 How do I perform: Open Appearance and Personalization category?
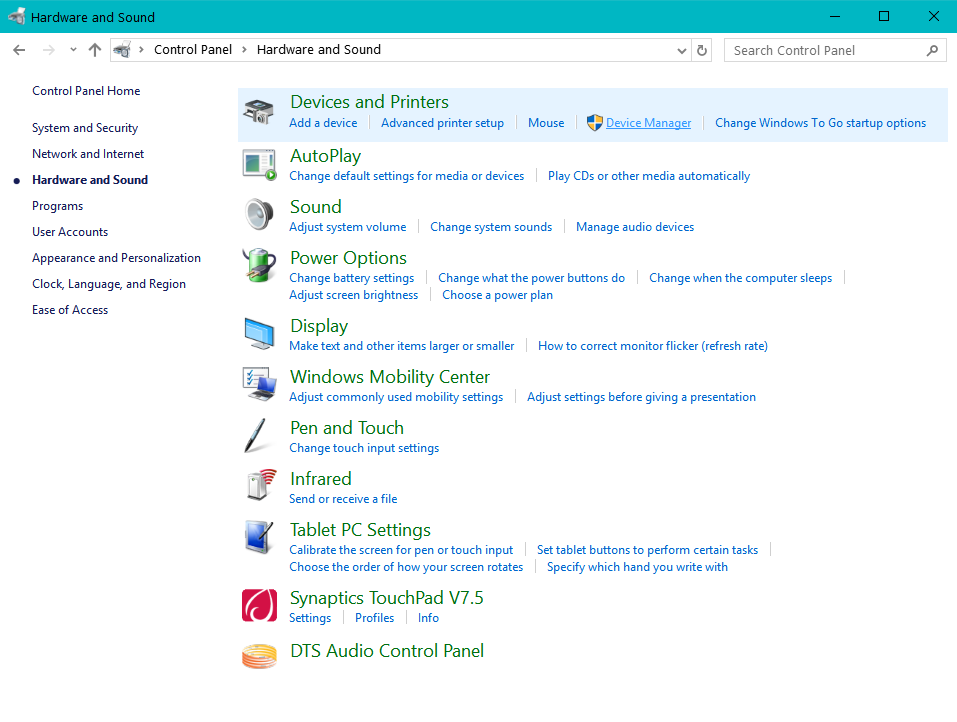(x=116, y=257)
